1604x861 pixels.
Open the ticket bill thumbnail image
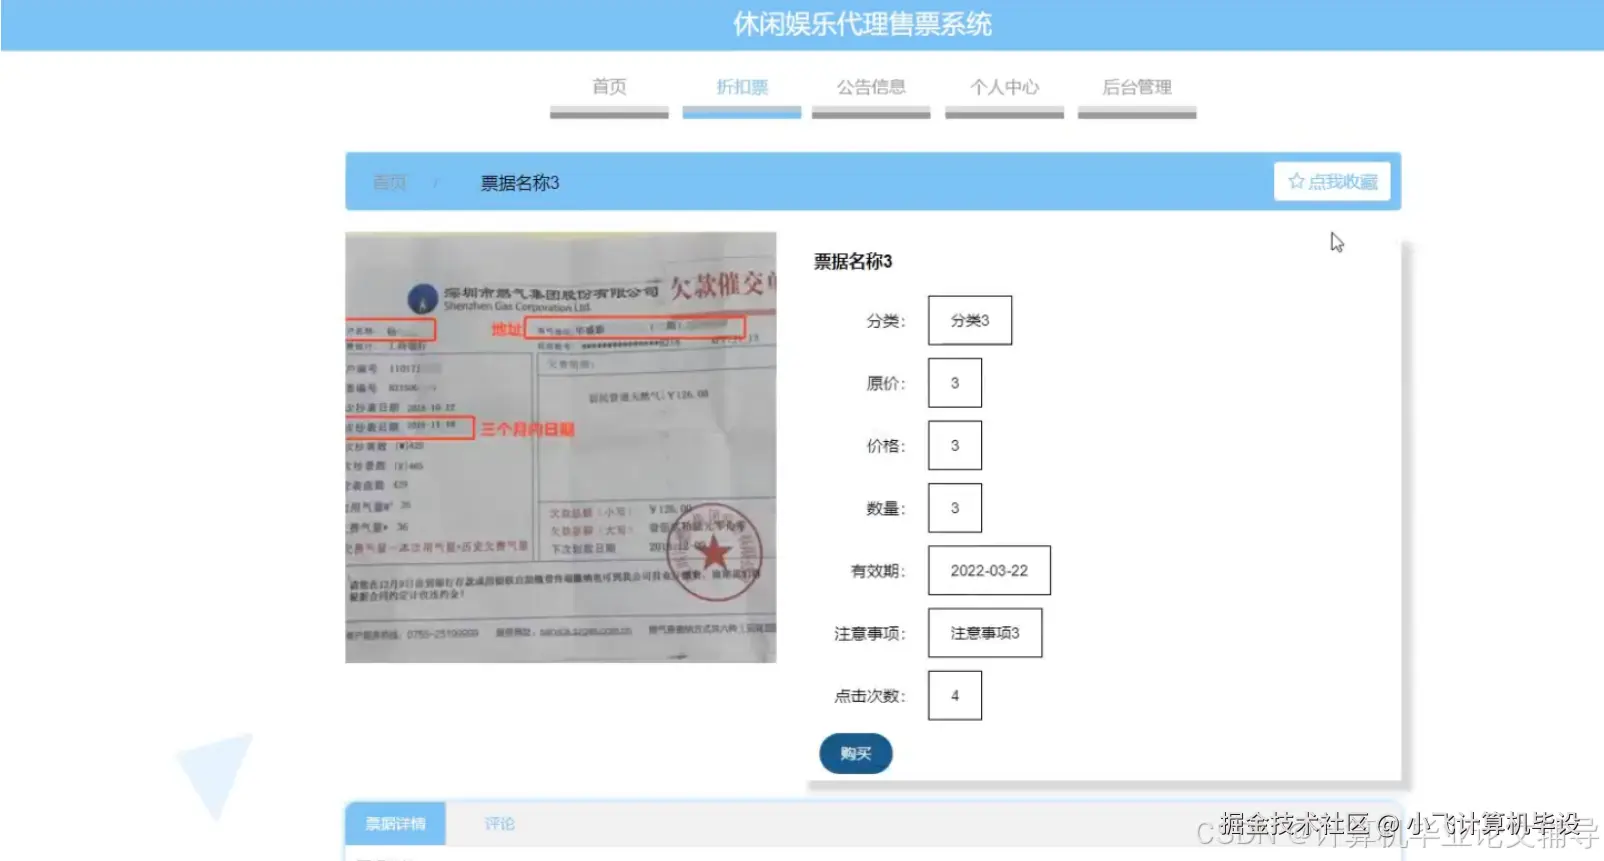[x=561, y=447]
